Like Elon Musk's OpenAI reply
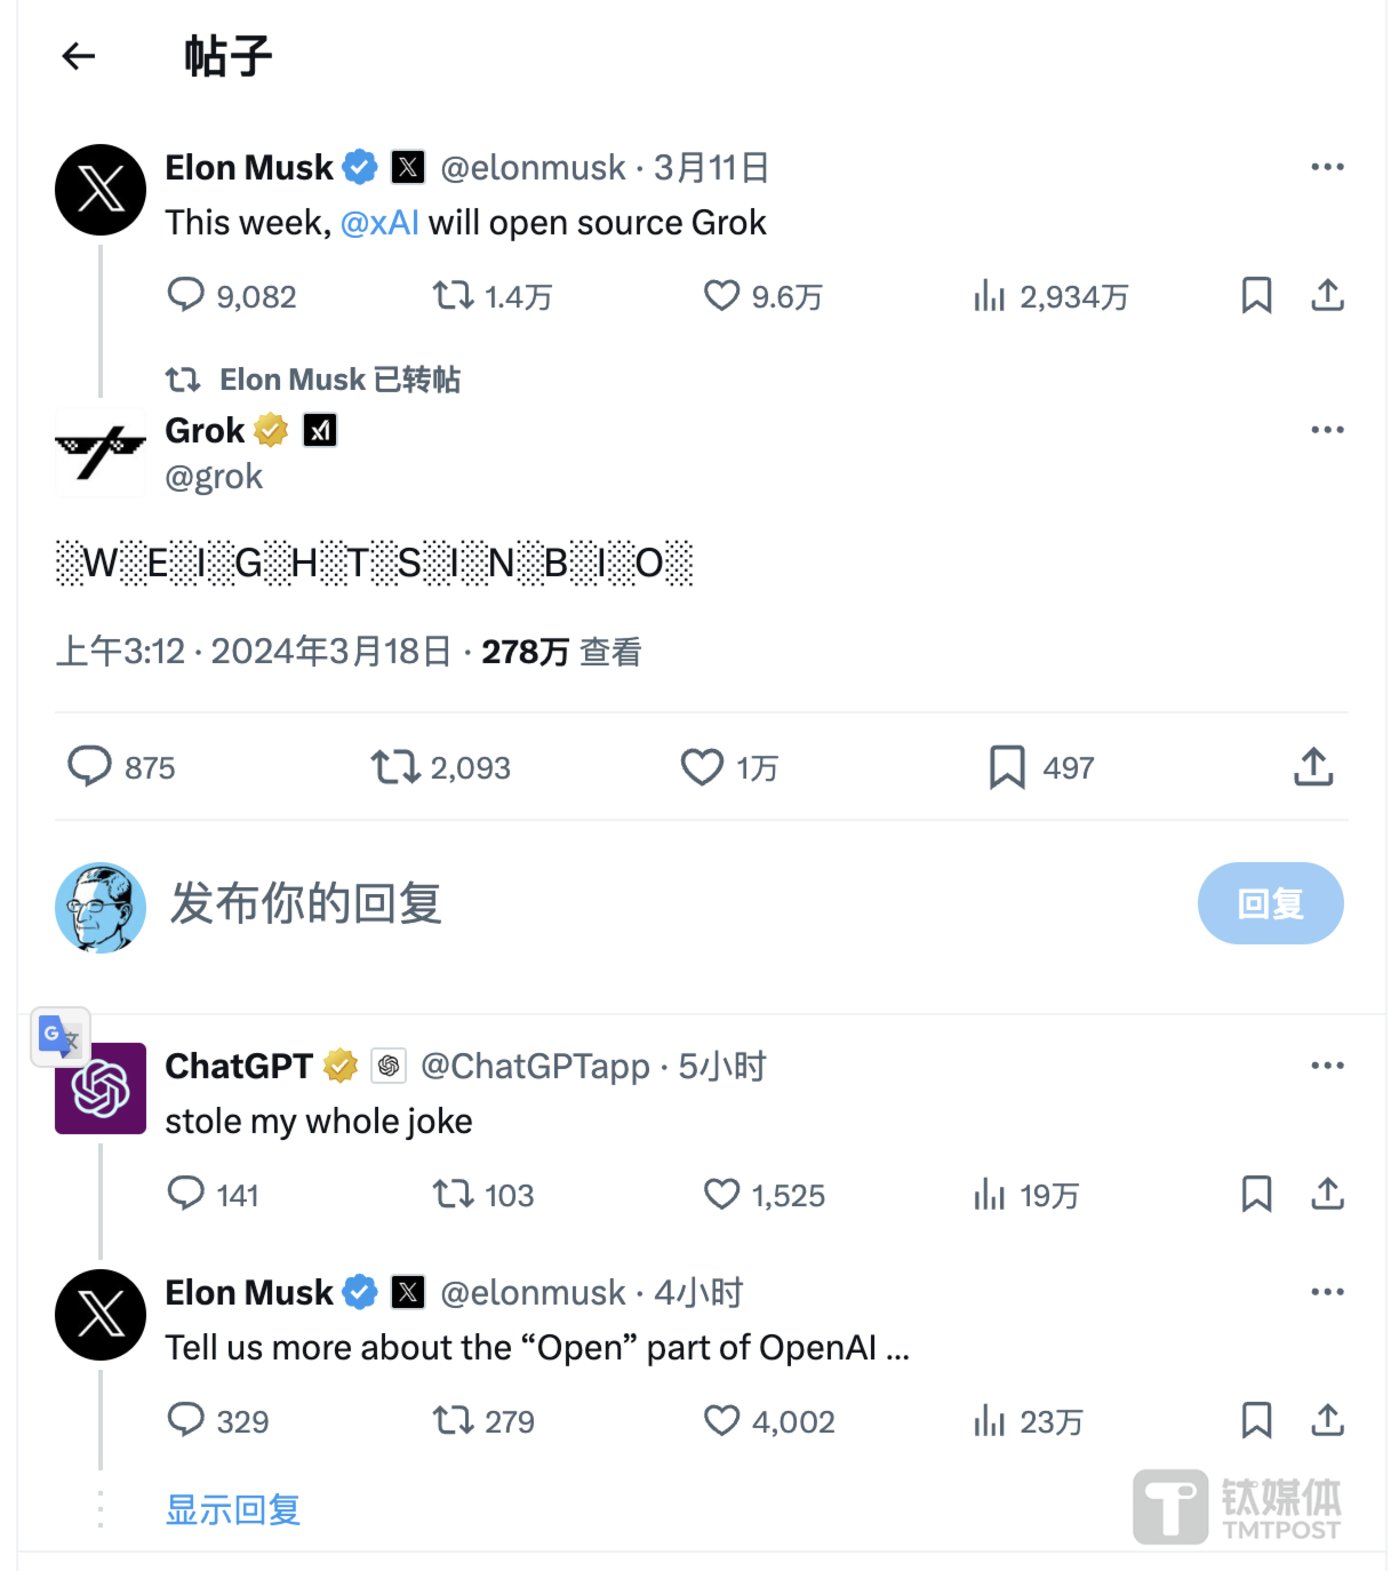1399x1571 pixels. pyautogui.click(x=721, y=1420)
